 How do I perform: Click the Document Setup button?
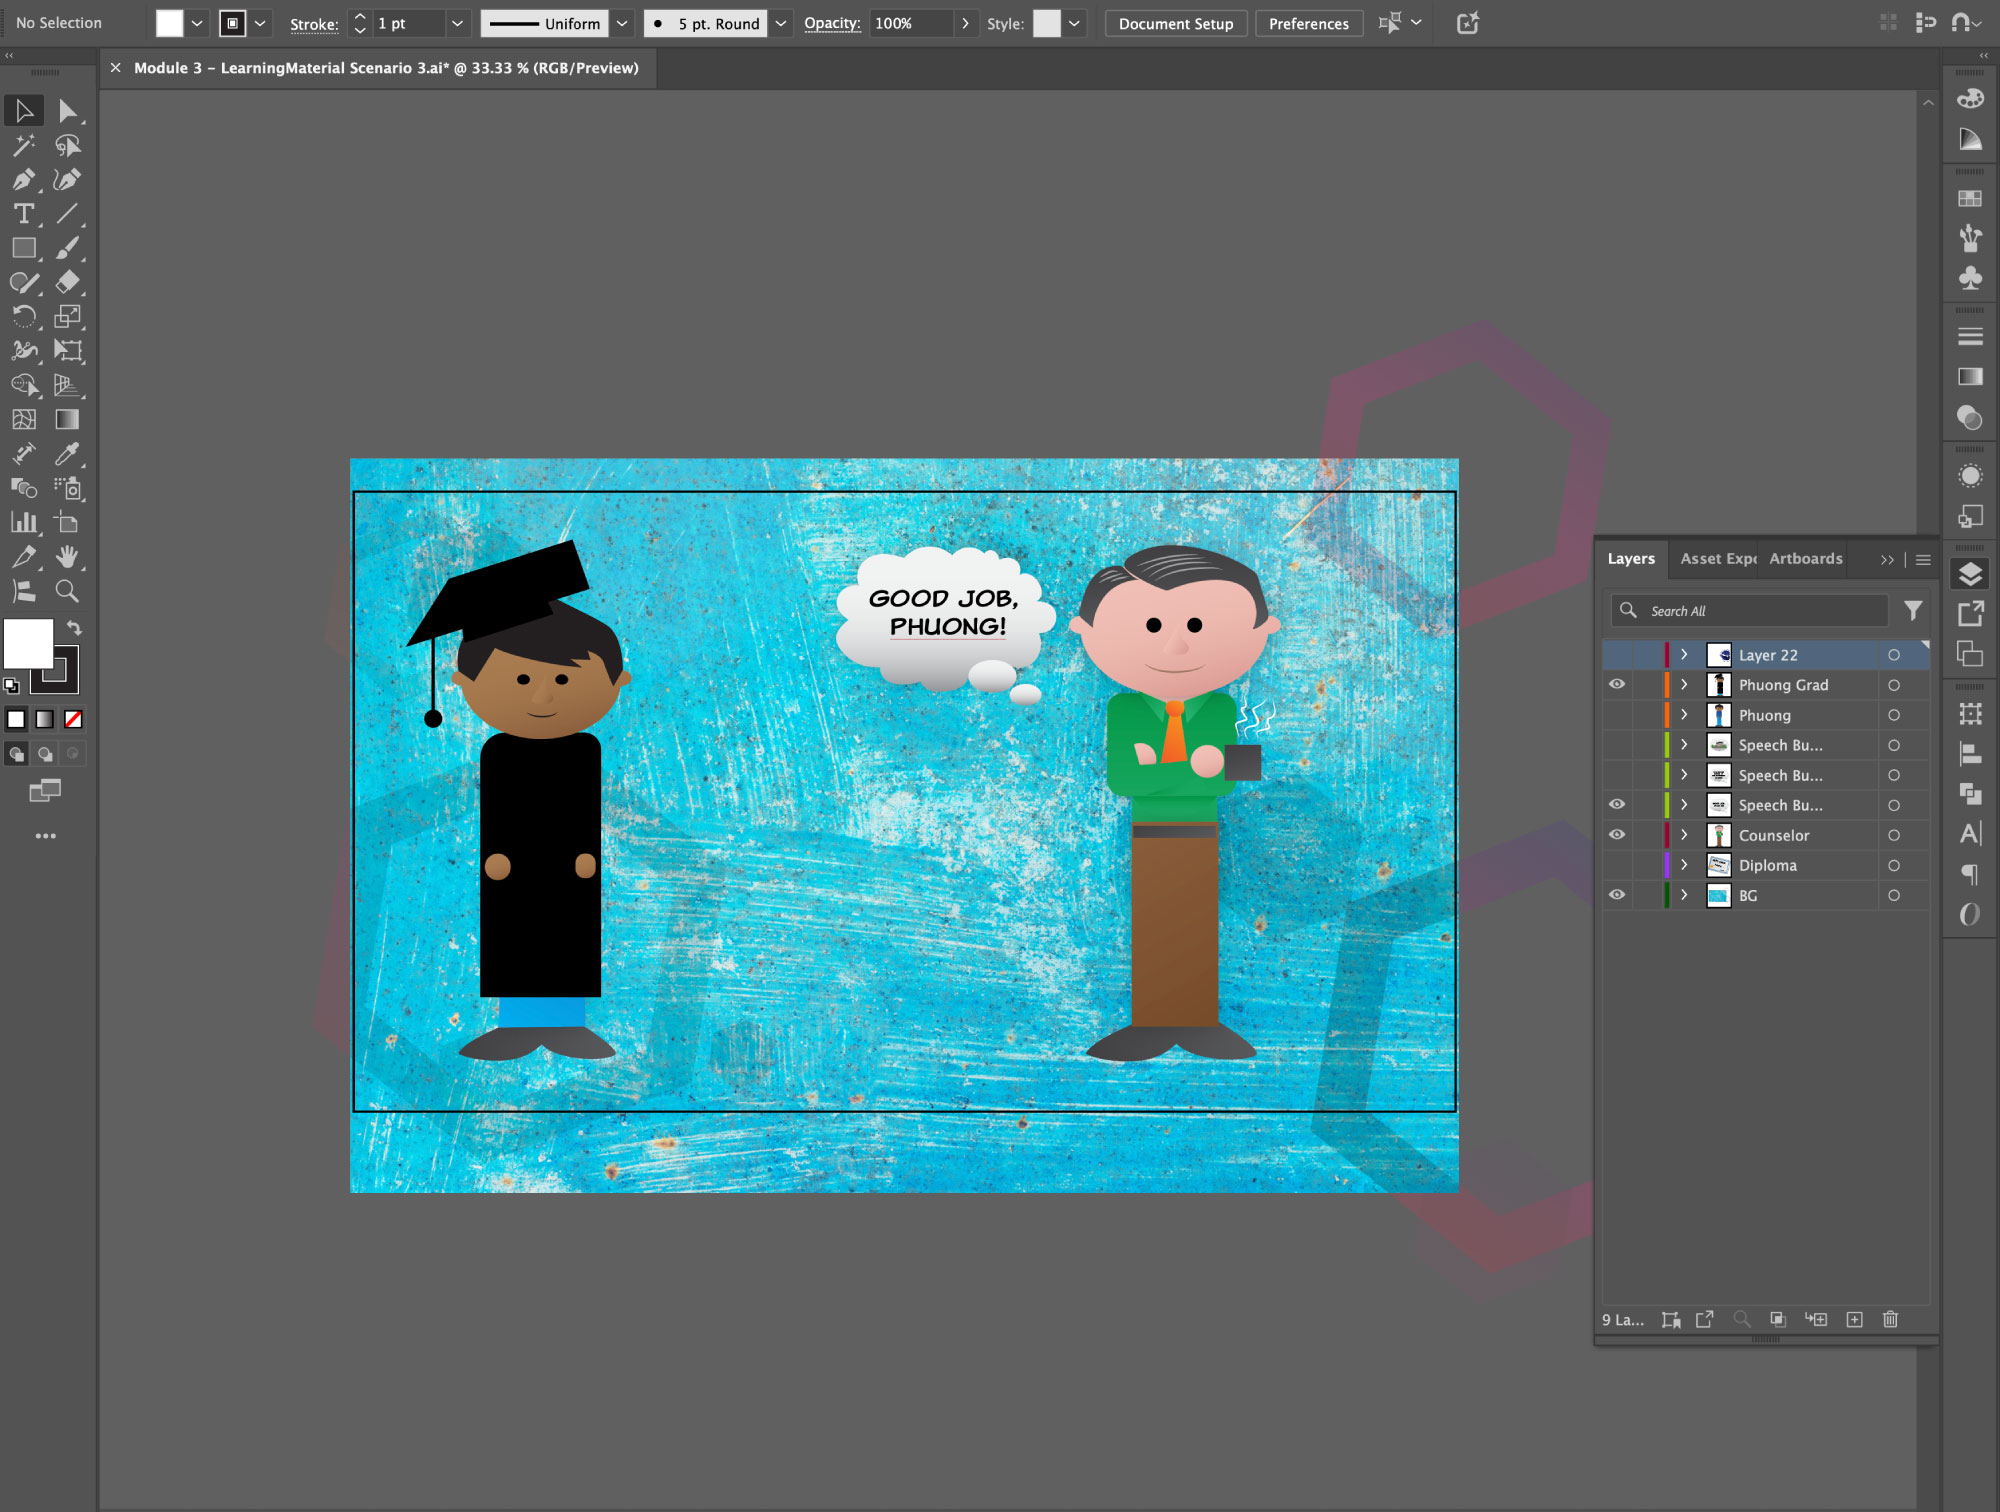coord(1175,23)
